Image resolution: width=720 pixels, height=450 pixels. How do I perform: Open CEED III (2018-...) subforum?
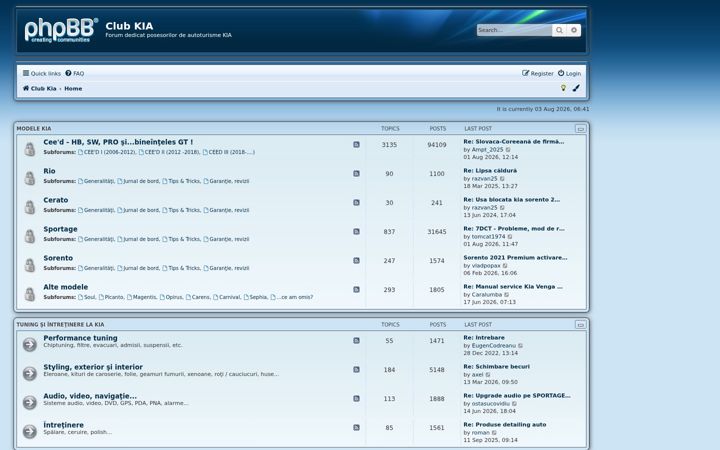[x=229, y=152]
